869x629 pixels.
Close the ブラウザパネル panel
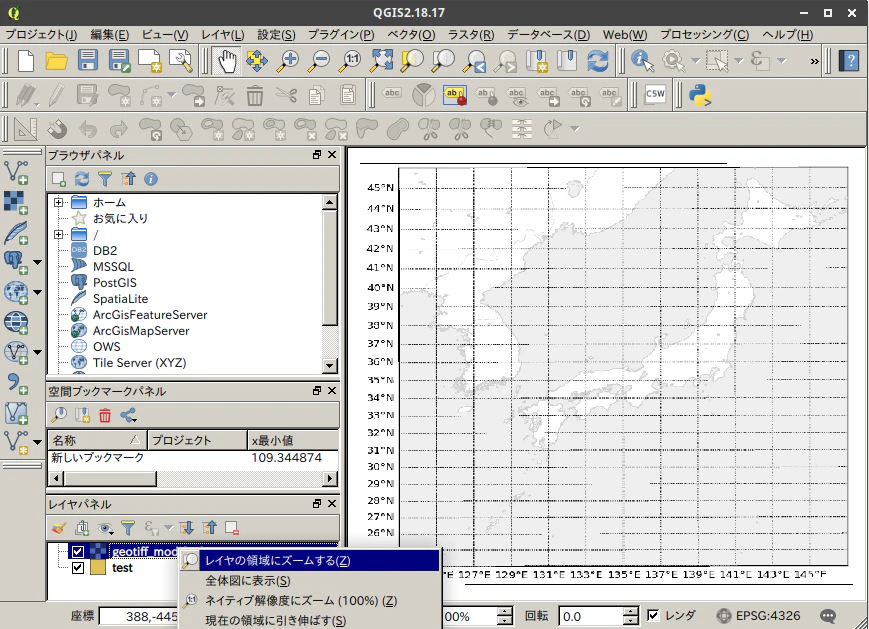click(332, 155)
